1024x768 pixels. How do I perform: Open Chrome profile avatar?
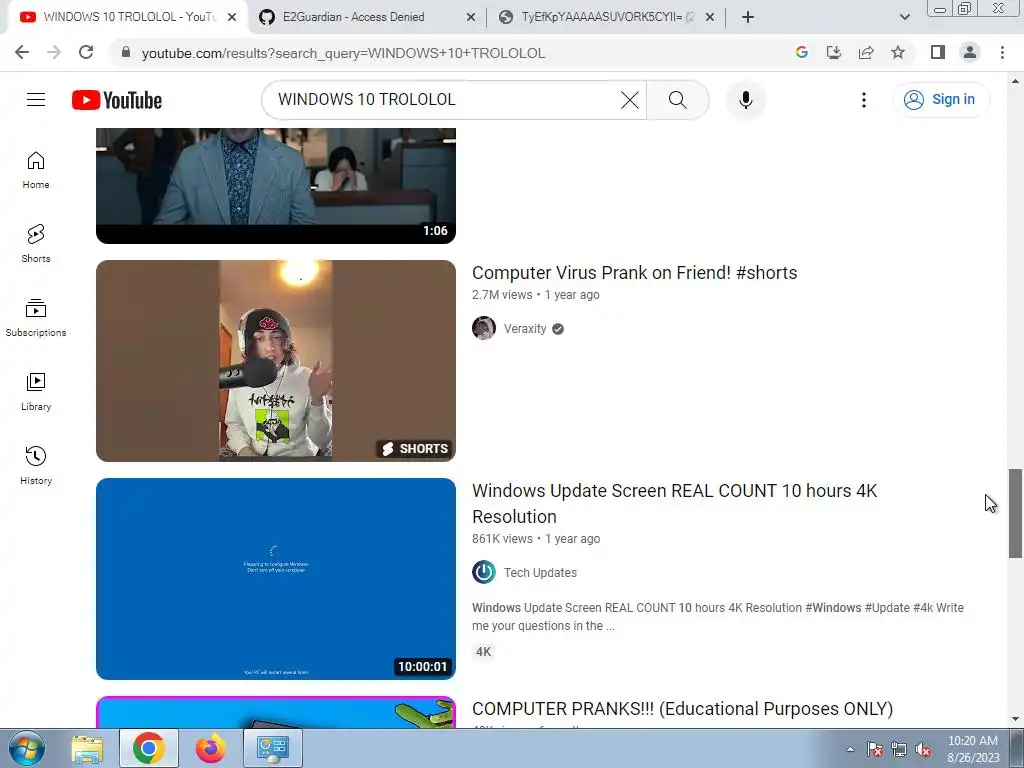[970, 53]
